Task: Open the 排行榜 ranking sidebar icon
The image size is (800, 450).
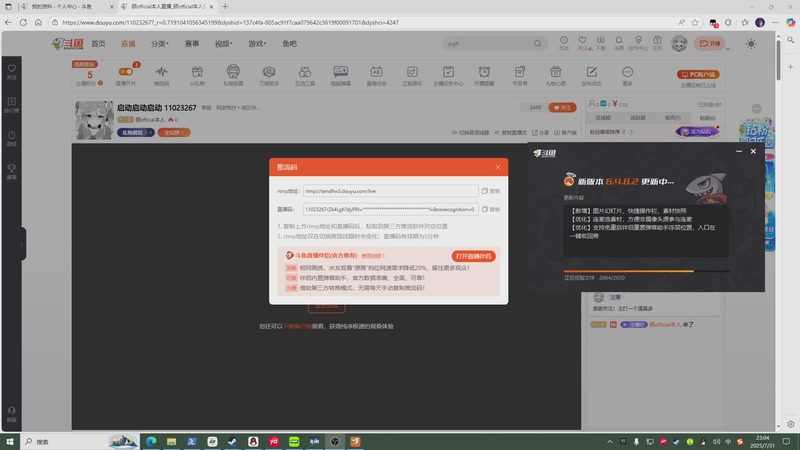Action: tap(11, 105)
